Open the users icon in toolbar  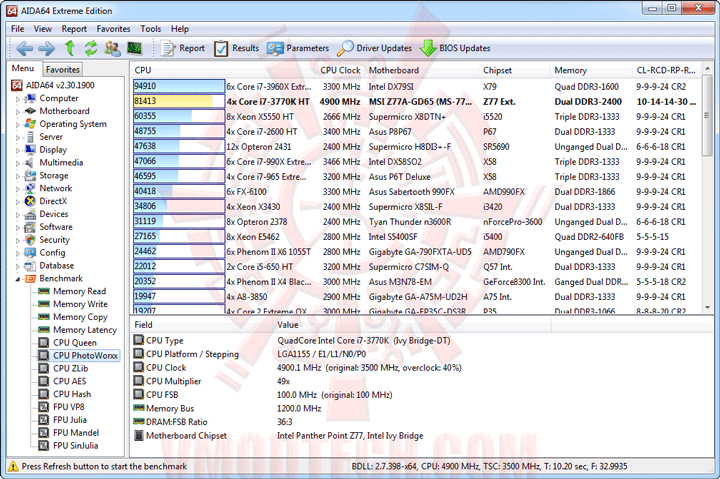tap(112, 48)
